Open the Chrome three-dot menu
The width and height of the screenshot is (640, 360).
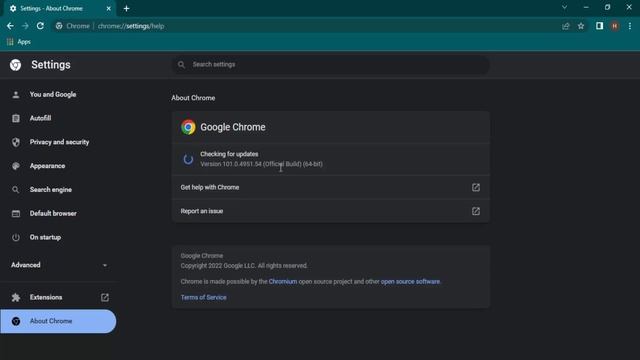click(x=630, y=26)
